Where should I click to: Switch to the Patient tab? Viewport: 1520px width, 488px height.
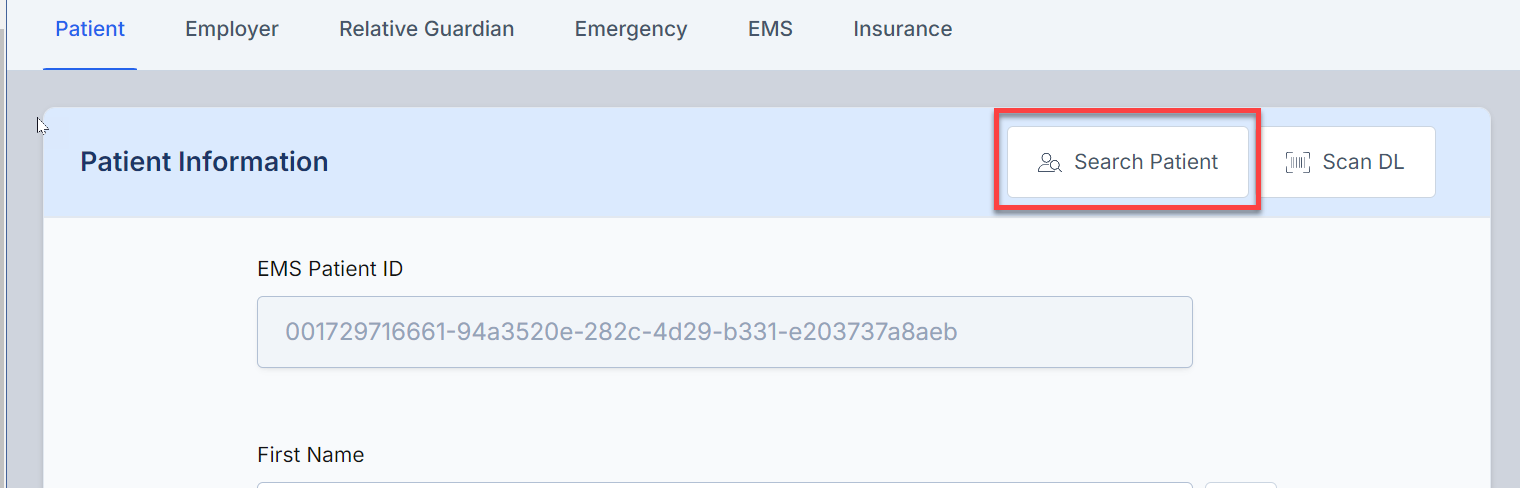(x=90, y=29)
